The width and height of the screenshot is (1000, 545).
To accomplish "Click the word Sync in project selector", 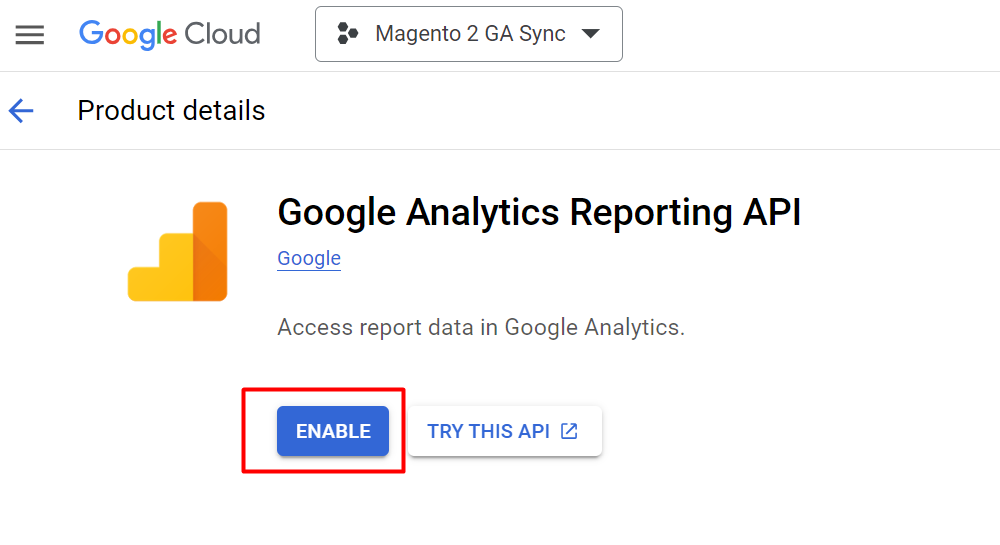I will click(x=541, y=34).
